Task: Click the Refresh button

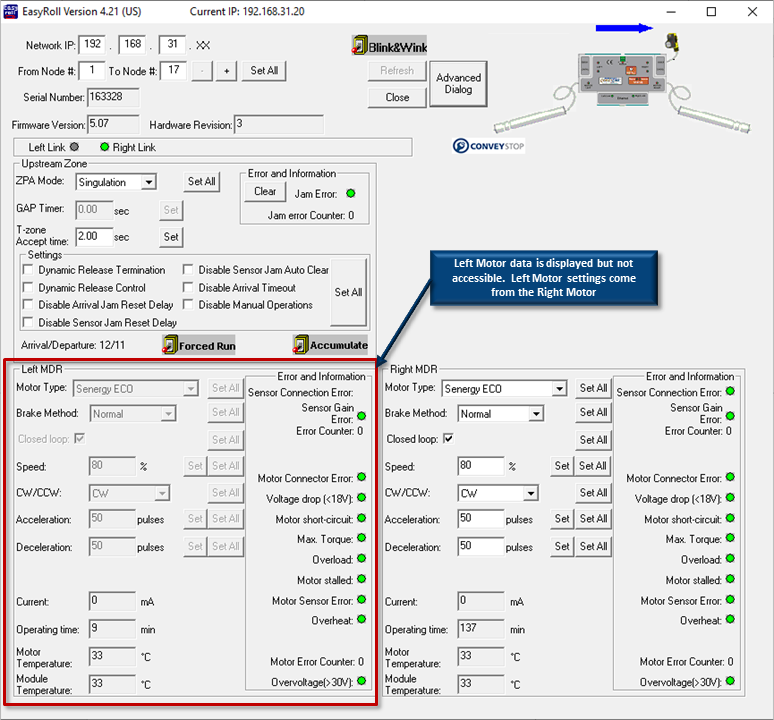Action: click(397, 71)
